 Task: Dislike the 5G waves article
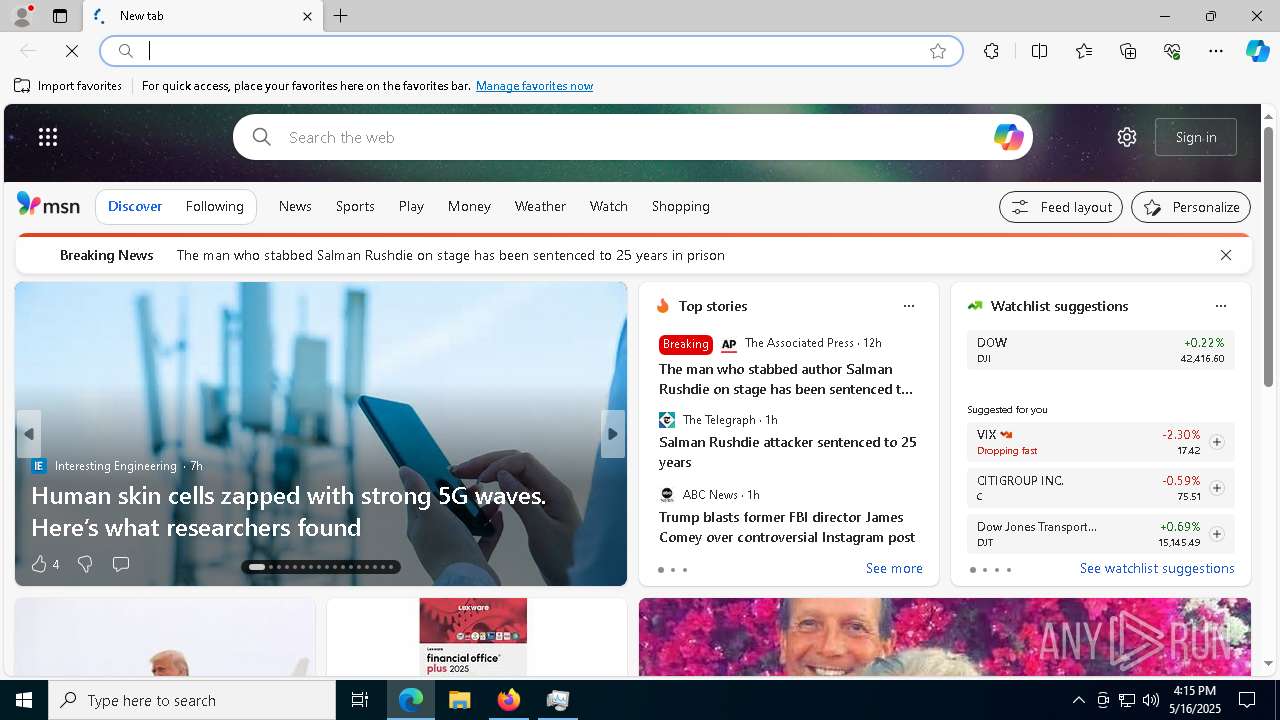[85, 564]
